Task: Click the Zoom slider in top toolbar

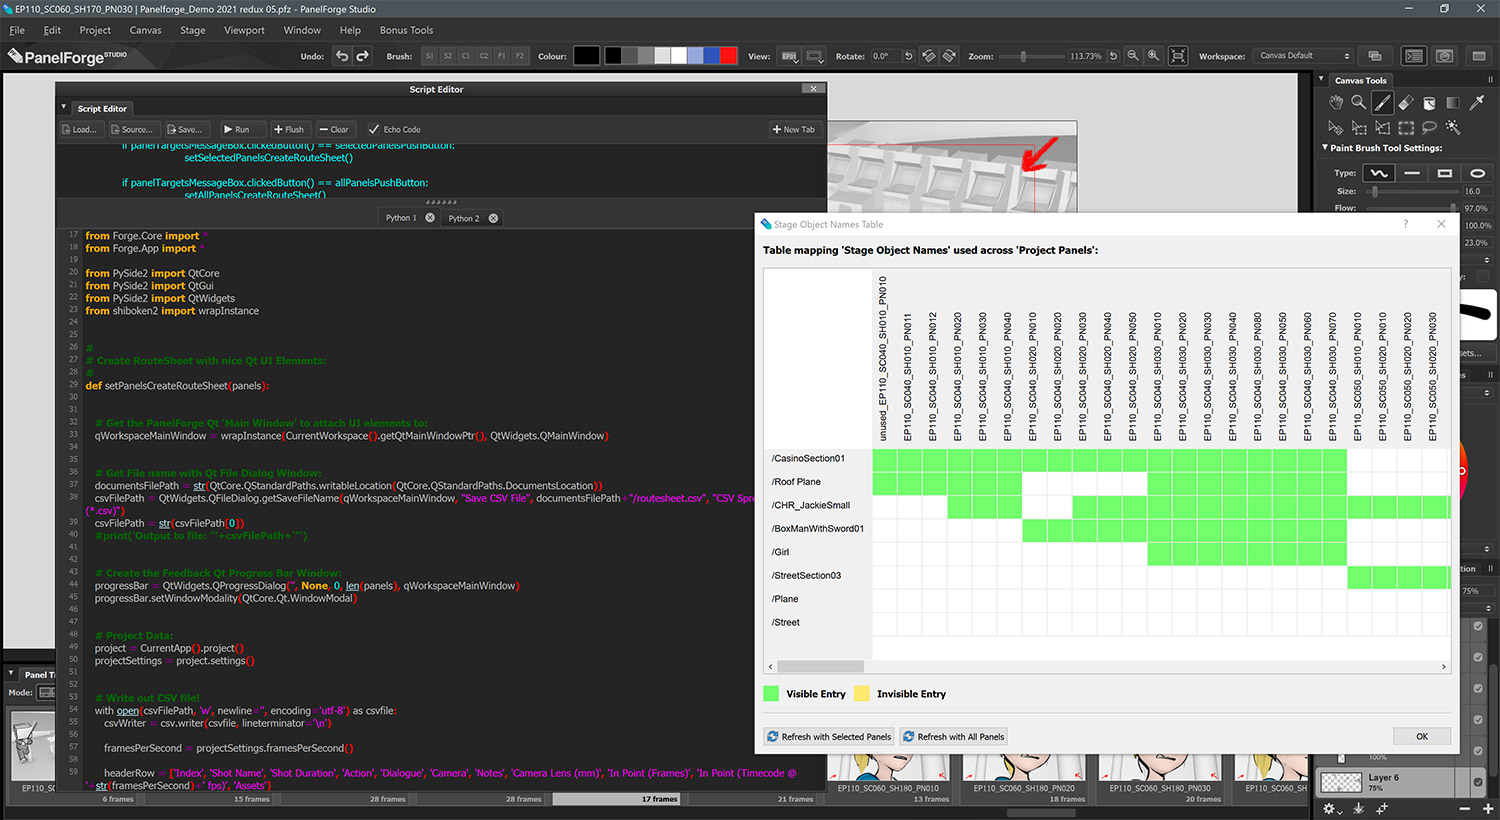Action: click(1032, 56)
